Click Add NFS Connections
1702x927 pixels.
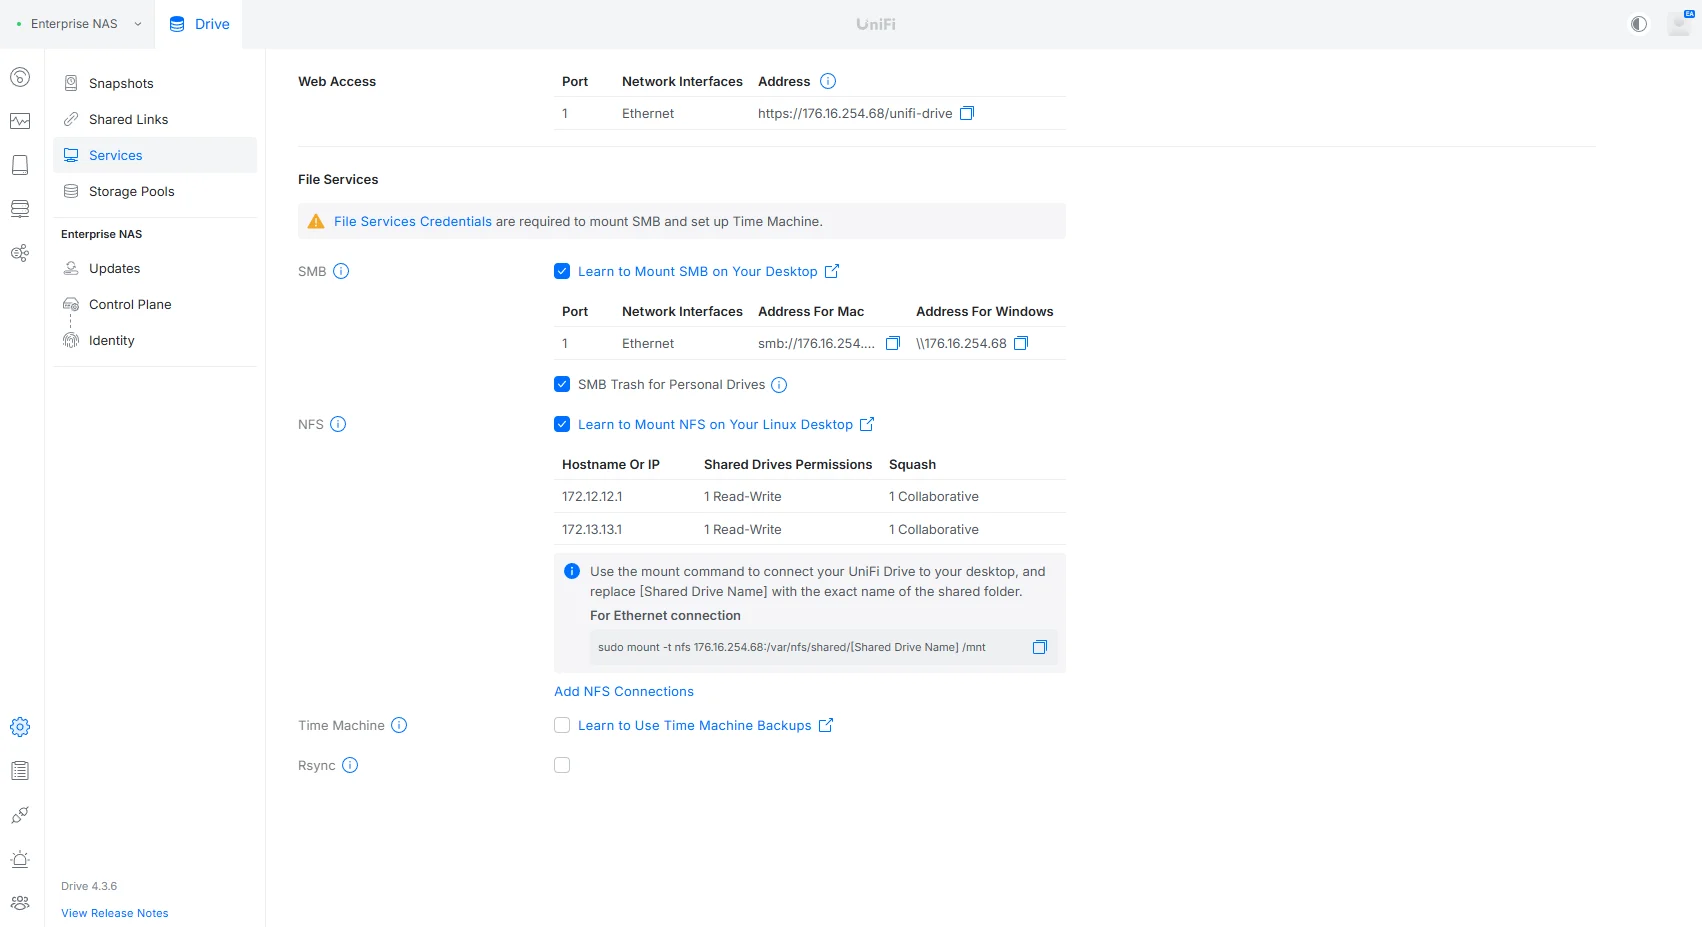tap(624, 691)
